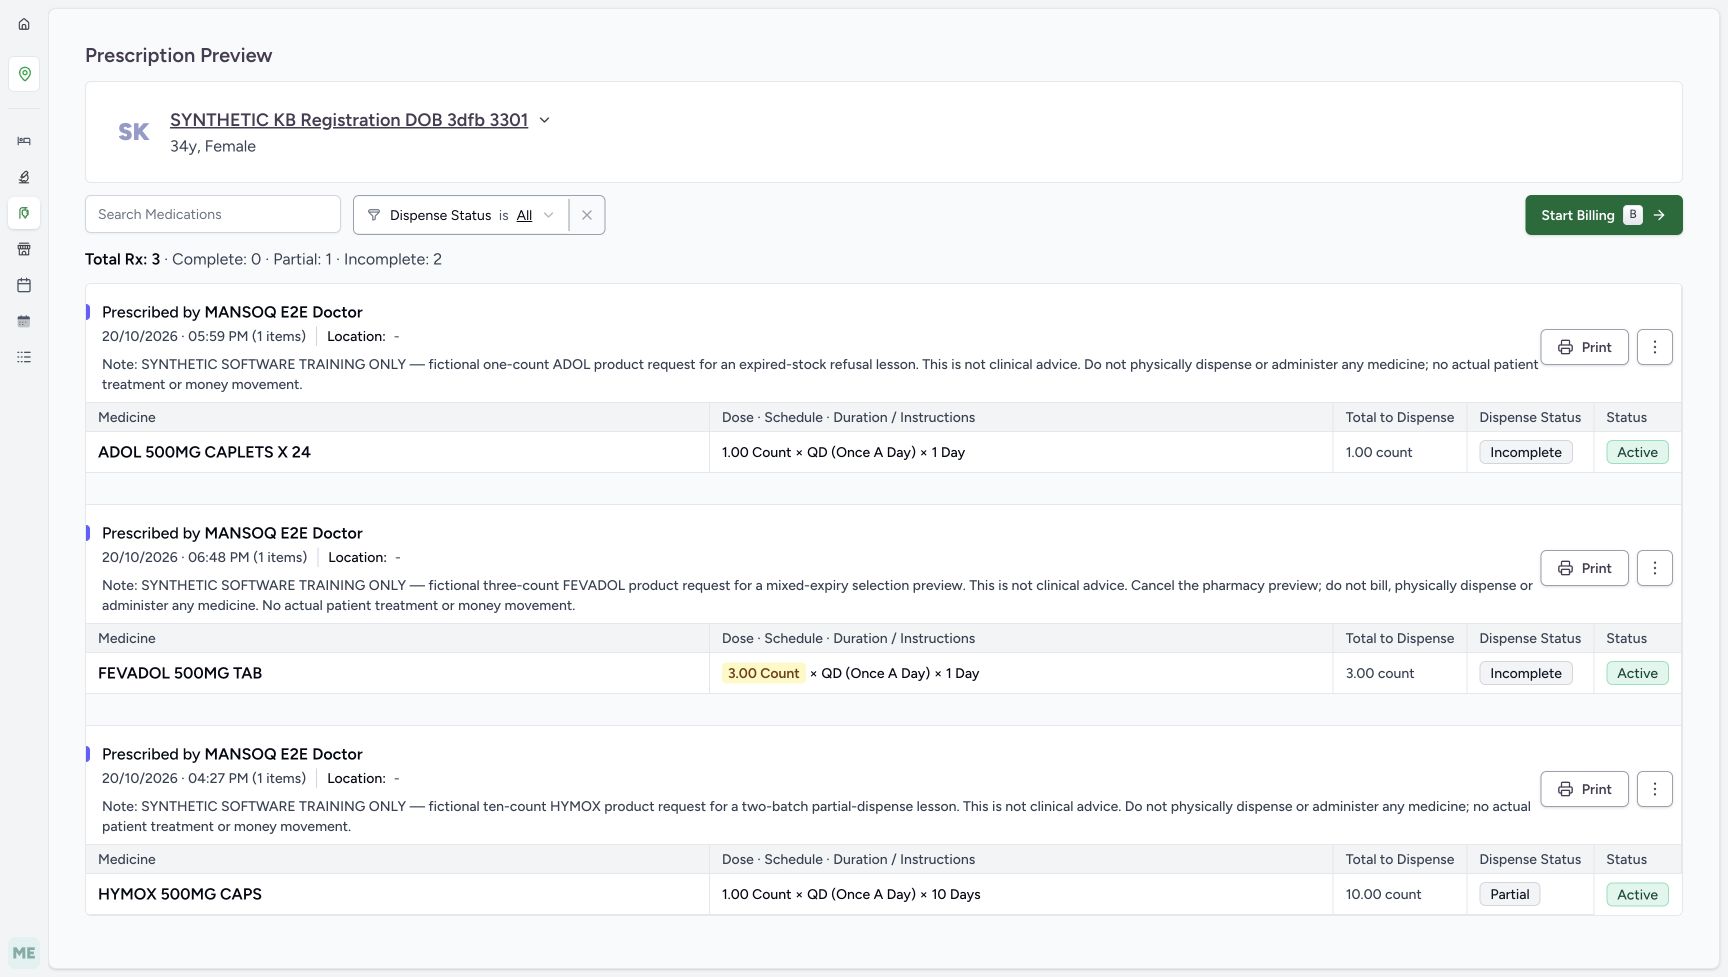This screenshot has height=977, width=1728.
Task: Focus the Search Medications field
Action: point(213,214)
